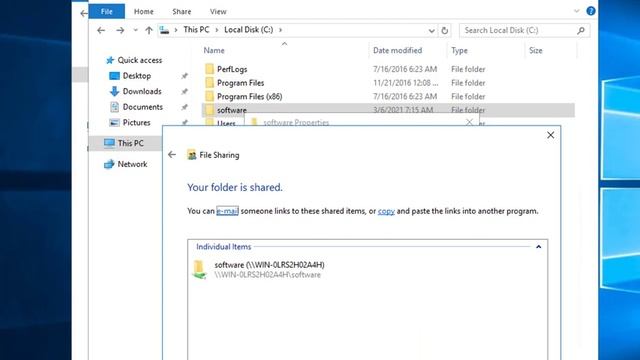Sort files by Name column header

tap(214, 50)
